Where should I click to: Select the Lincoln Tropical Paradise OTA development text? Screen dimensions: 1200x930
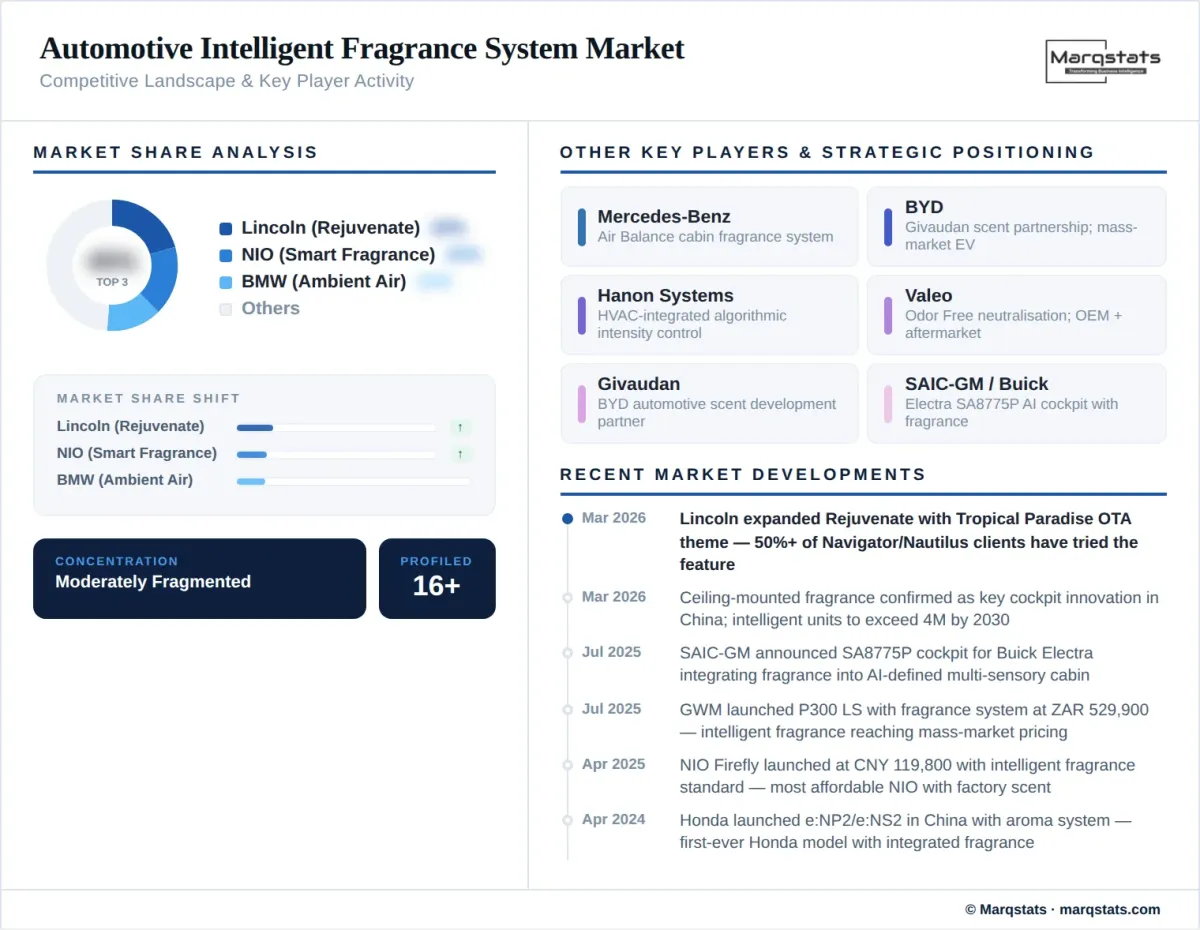909,542
